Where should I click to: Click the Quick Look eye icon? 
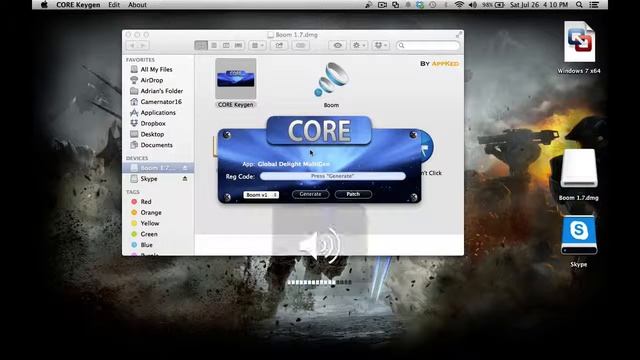338,45
